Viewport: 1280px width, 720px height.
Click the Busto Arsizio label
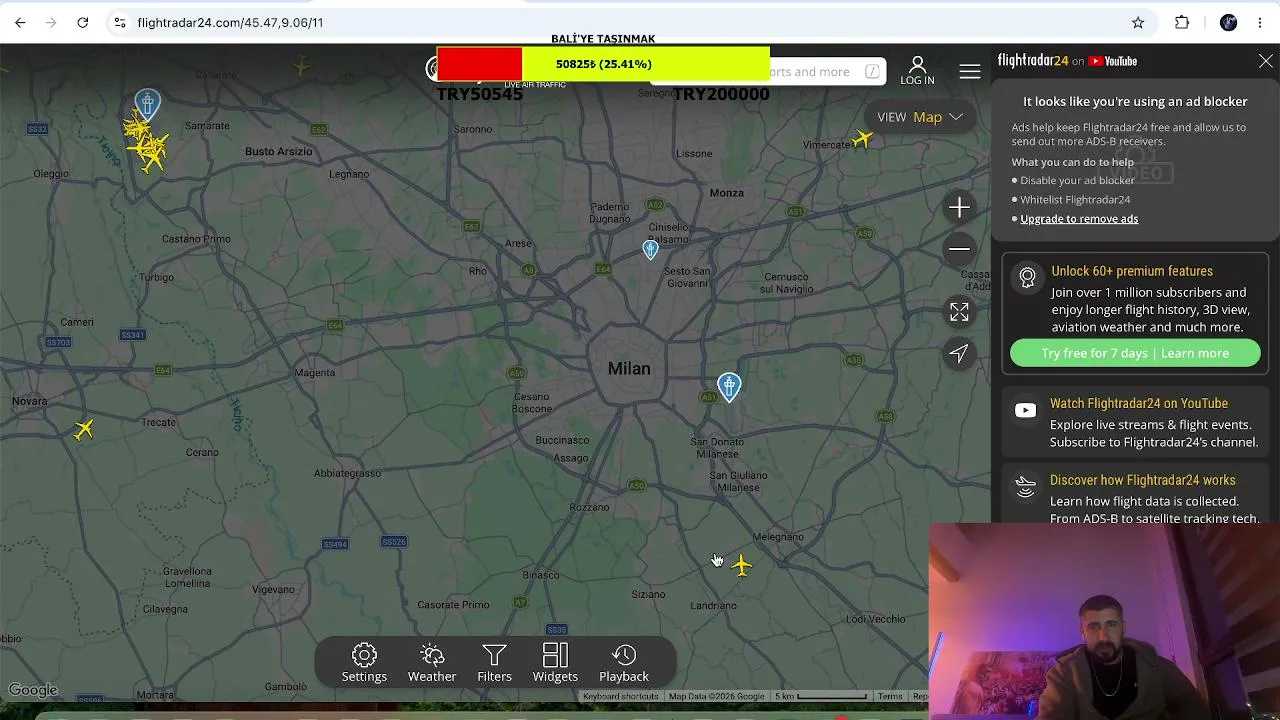point(279,152)
